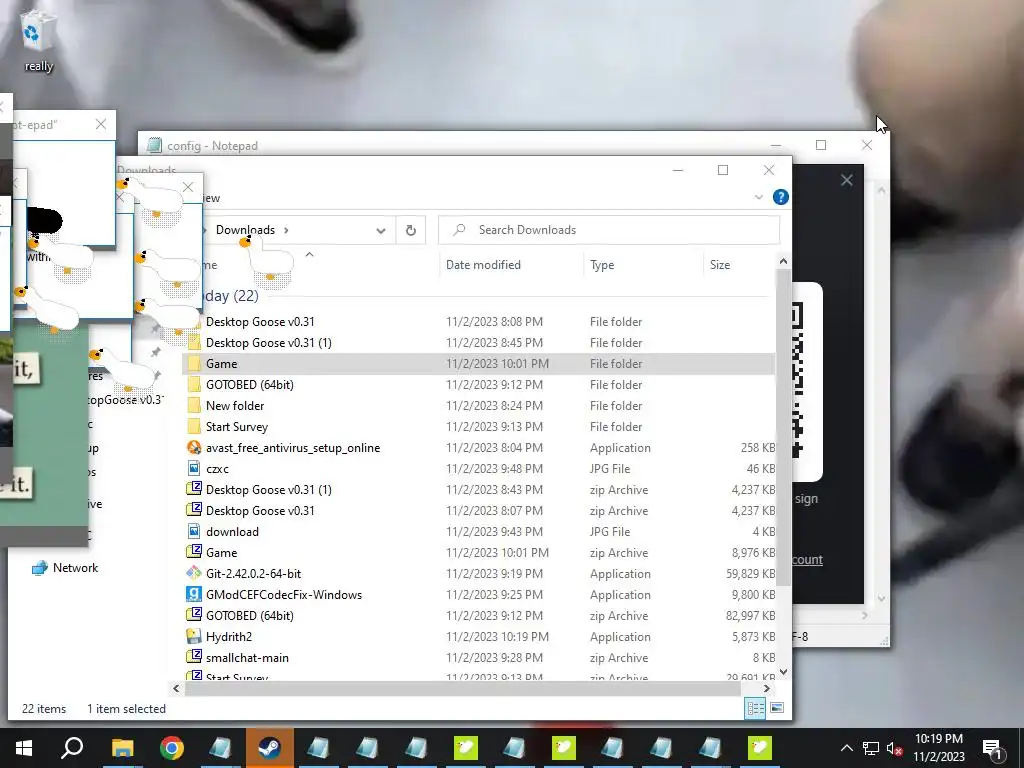This screenshot has width=1024, height=768.
Task: Click the vertical scrollbar thumb in file list
Action: click(x=783, y=428)
